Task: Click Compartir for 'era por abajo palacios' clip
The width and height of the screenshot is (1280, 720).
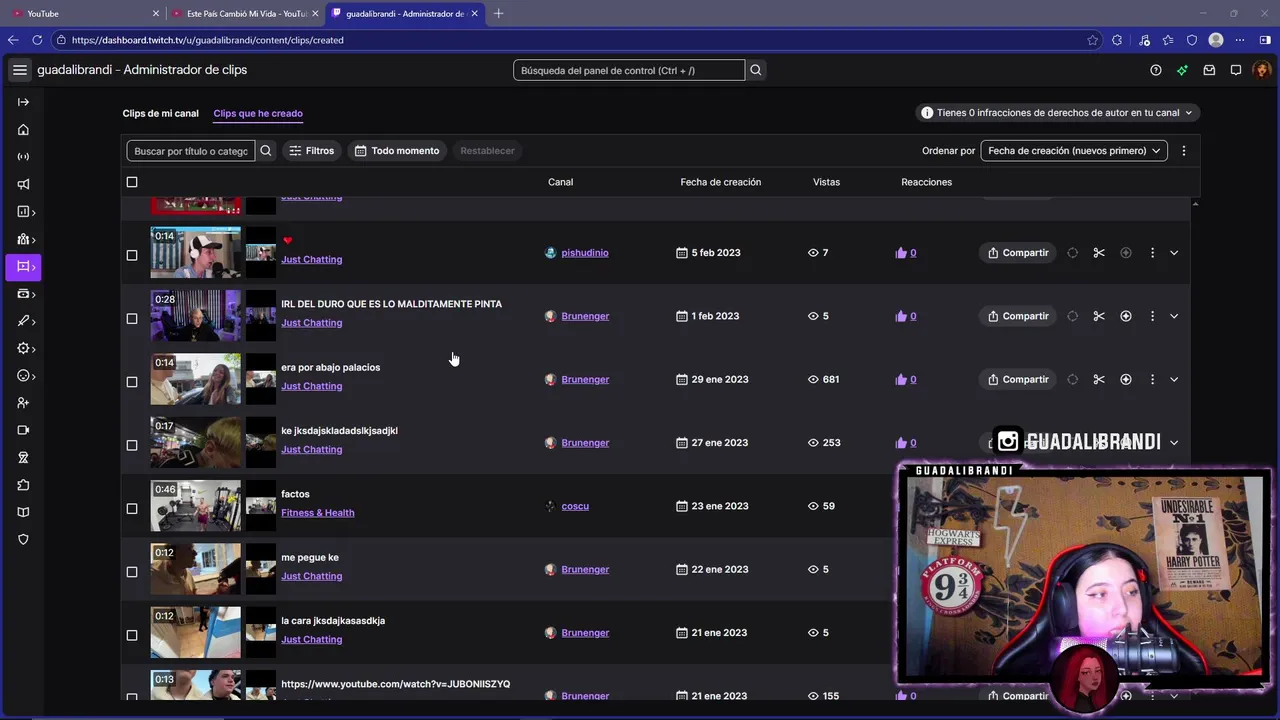Action: [1018, 380]
